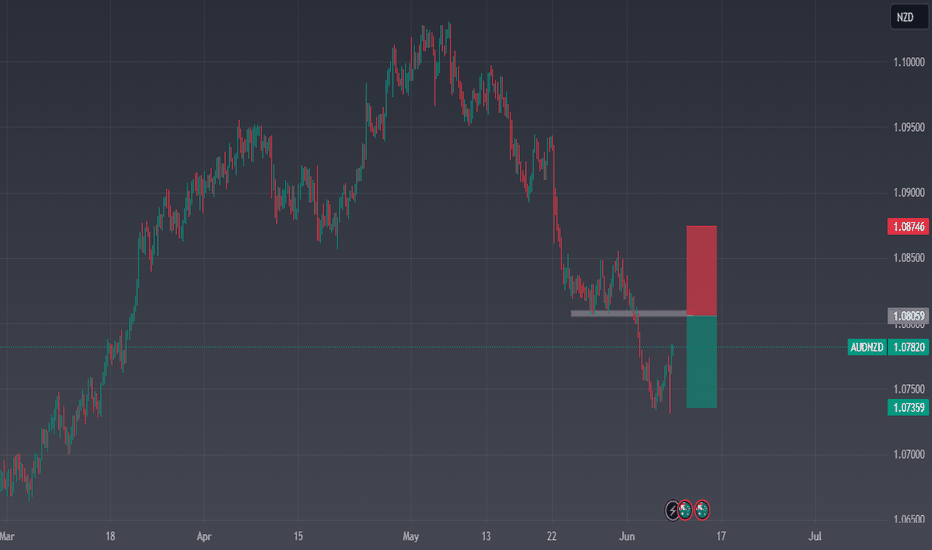This screenshot has height=550, width=932.
Task: Click the 13 date axis label
Action: pos(486,536)
